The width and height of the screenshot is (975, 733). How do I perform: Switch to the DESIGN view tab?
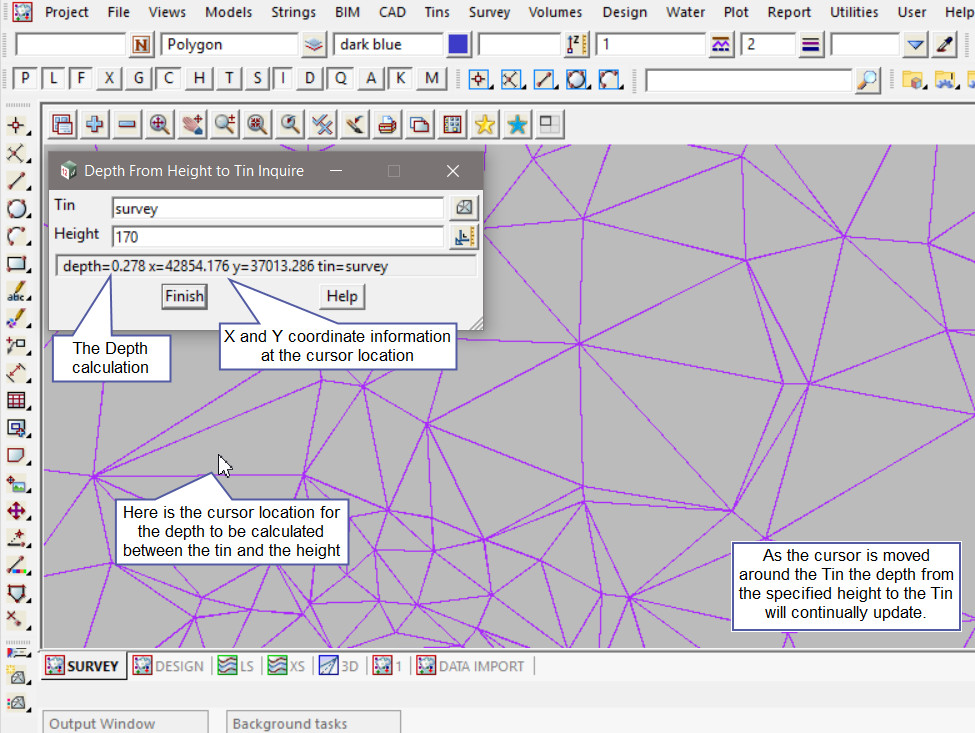click(169, 666)
